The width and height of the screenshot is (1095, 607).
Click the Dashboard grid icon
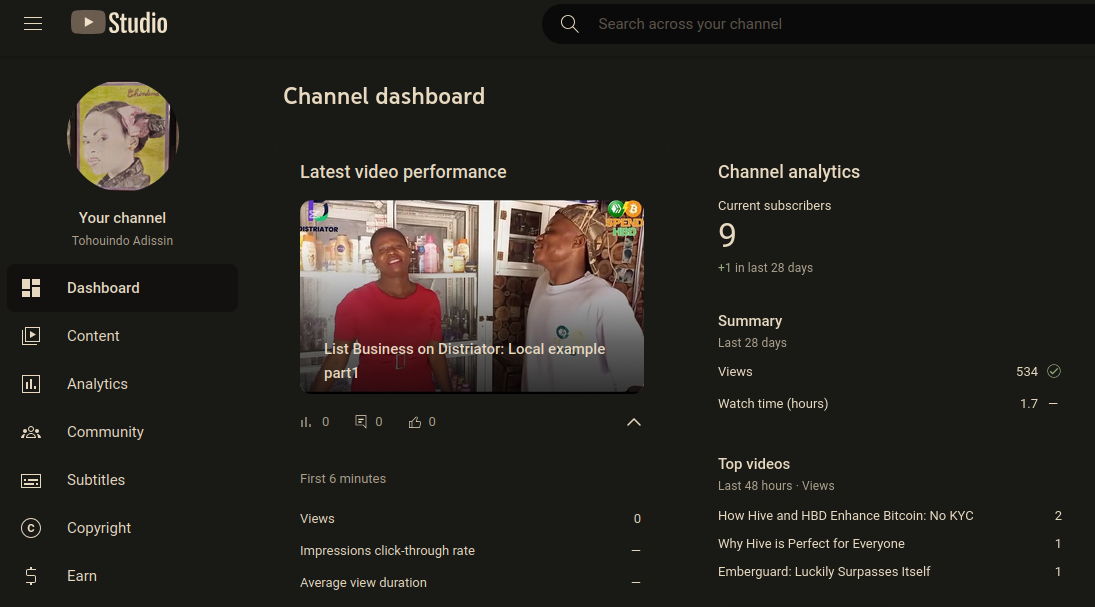click(31, 288)
